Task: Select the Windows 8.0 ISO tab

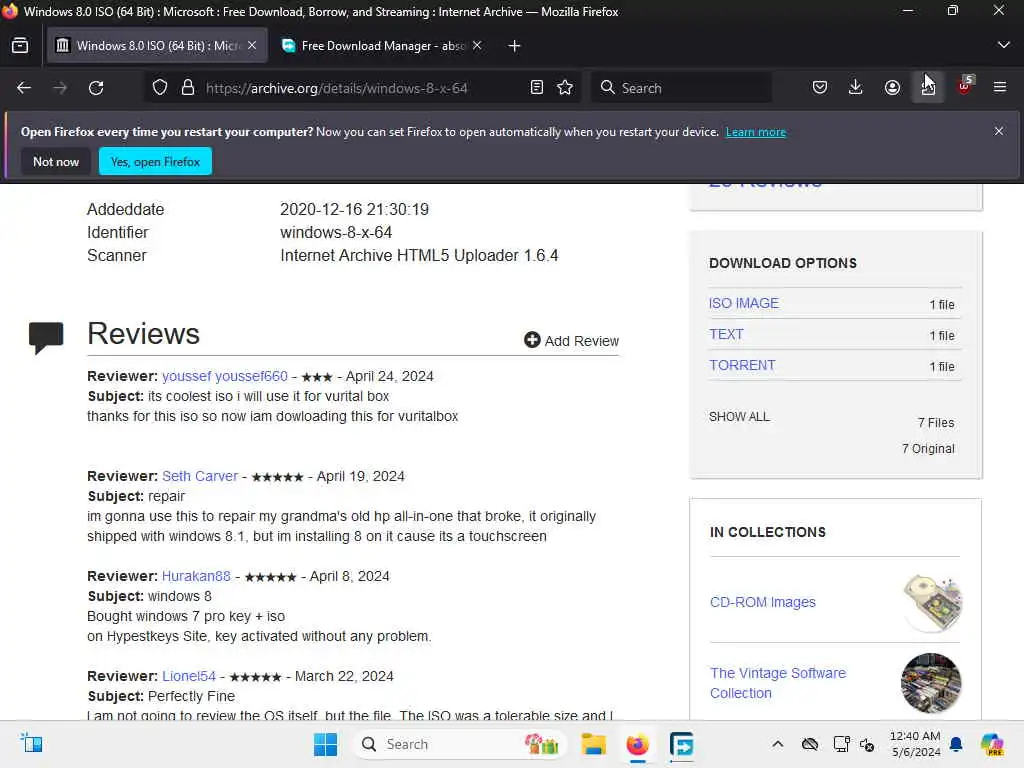Action: click(x=157, y=46)
